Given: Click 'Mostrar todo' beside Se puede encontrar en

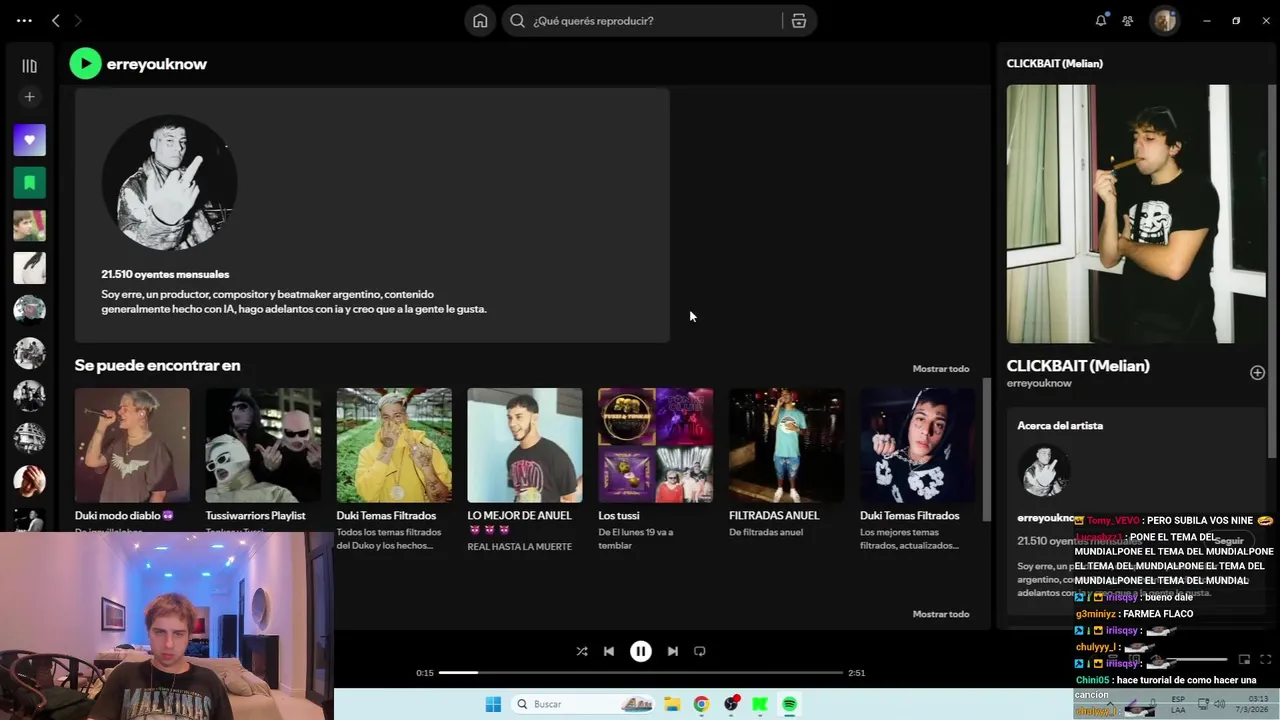Looking at the screenshot, I should point(941,369).
